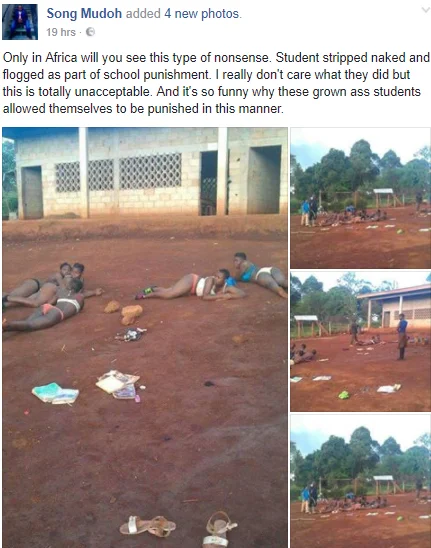View the bottom right photo thumbnail
The height and width of the screenshot is (548, 431).
coord(360,481)
